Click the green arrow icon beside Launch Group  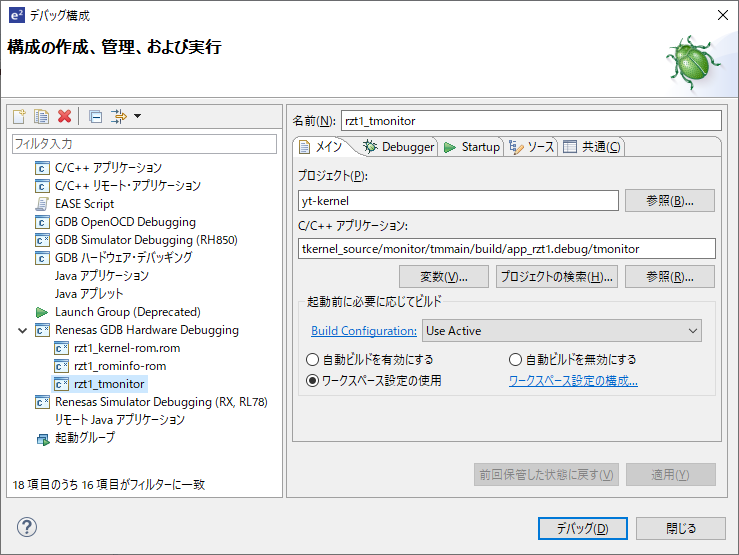[42, 312]
